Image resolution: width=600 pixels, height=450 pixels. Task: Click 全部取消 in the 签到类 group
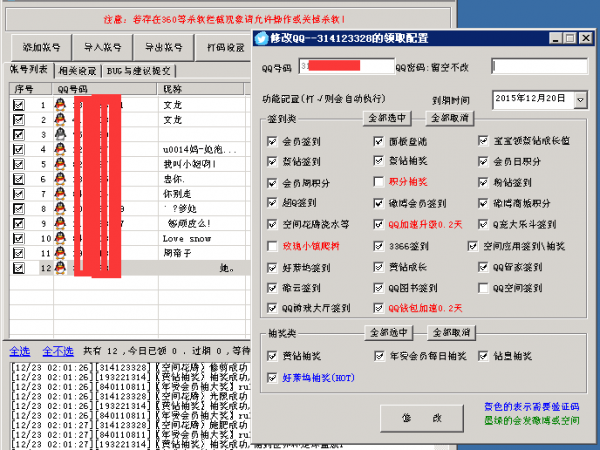click(450, 118)
